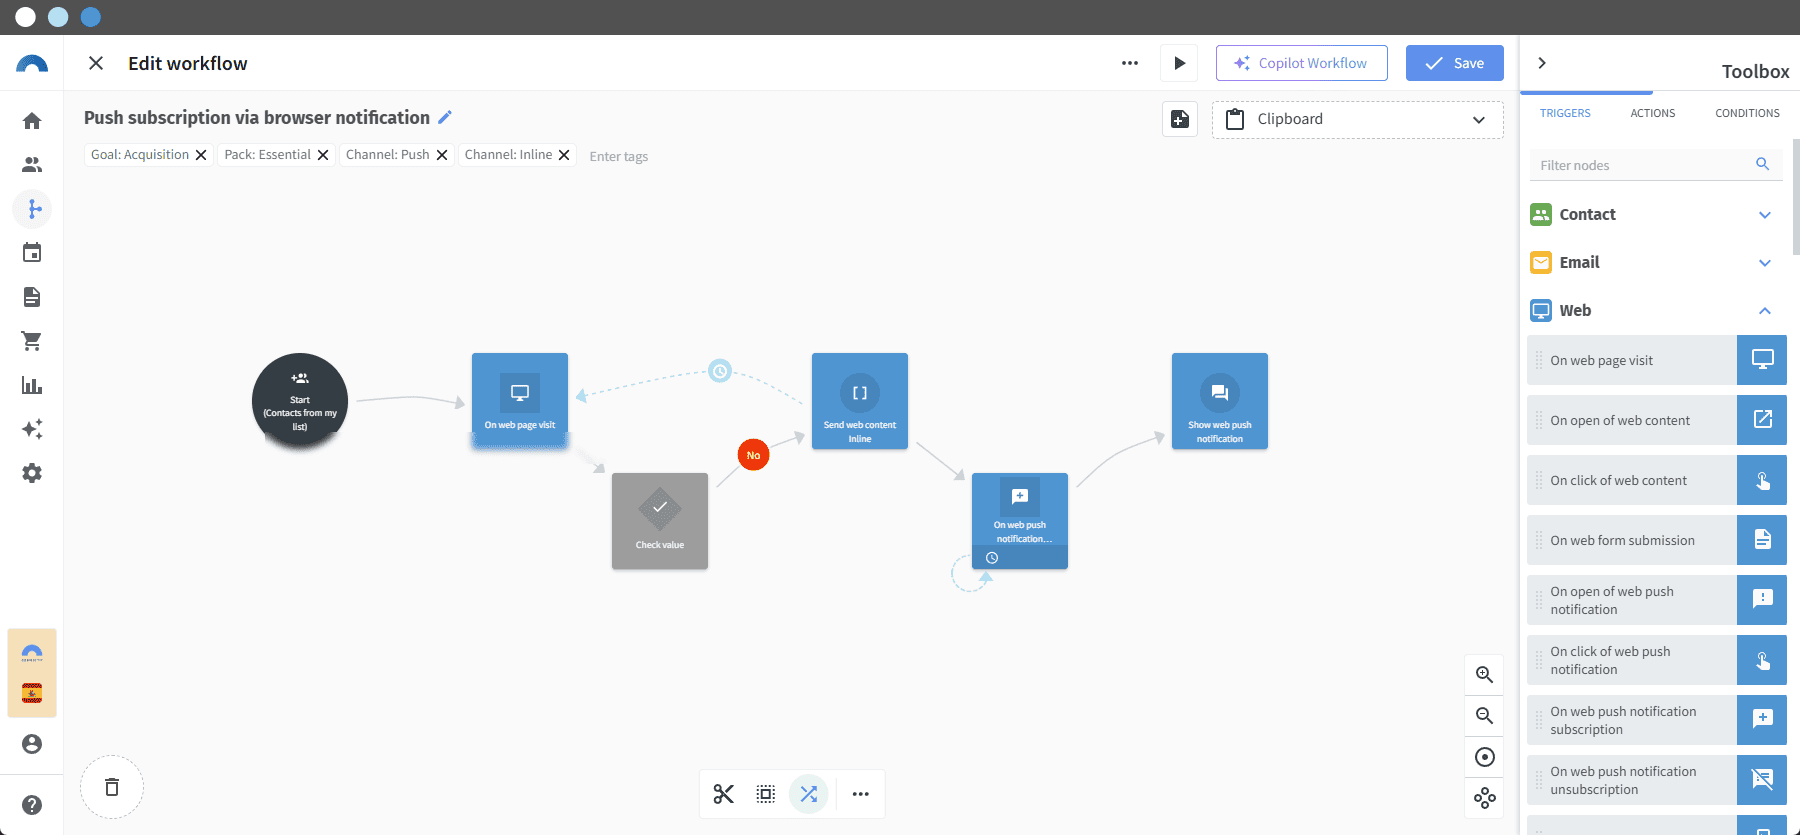Edit the workflow name with pencil icon
Image resolution: width=1800 pixels, height=835 pixels.
click(445, 117)
